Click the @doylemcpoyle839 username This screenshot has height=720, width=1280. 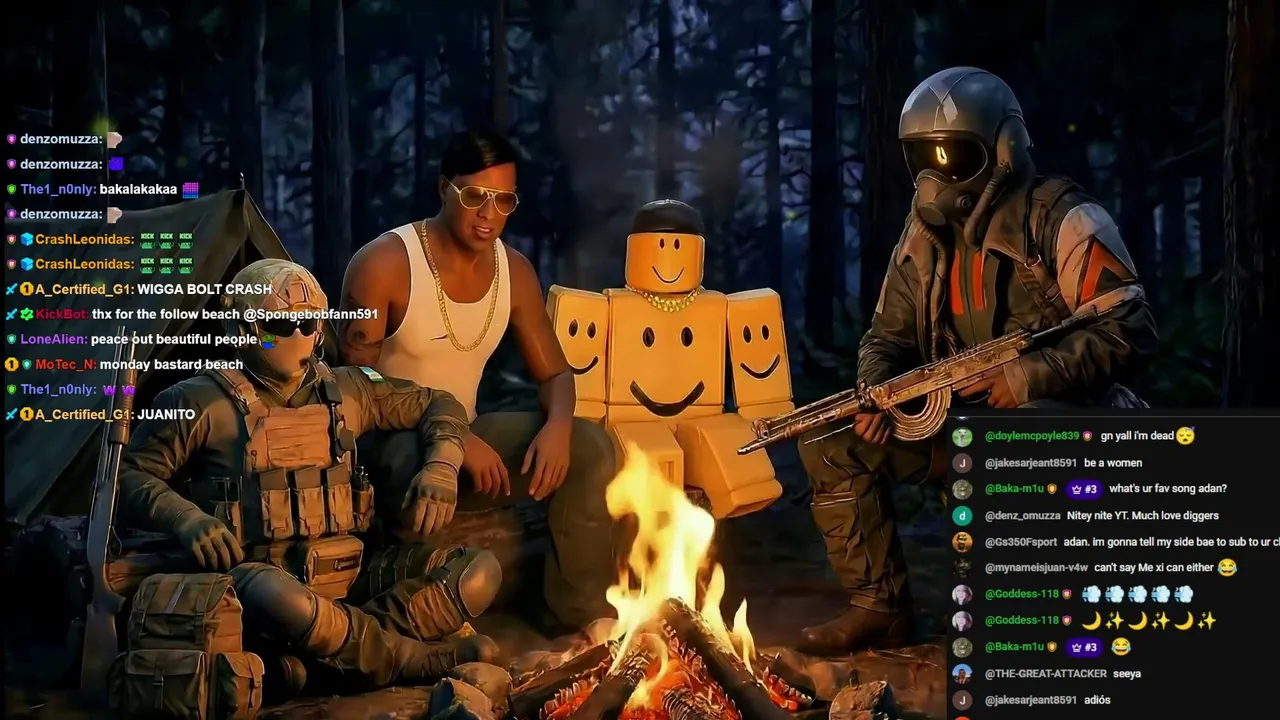point(1032,437)
